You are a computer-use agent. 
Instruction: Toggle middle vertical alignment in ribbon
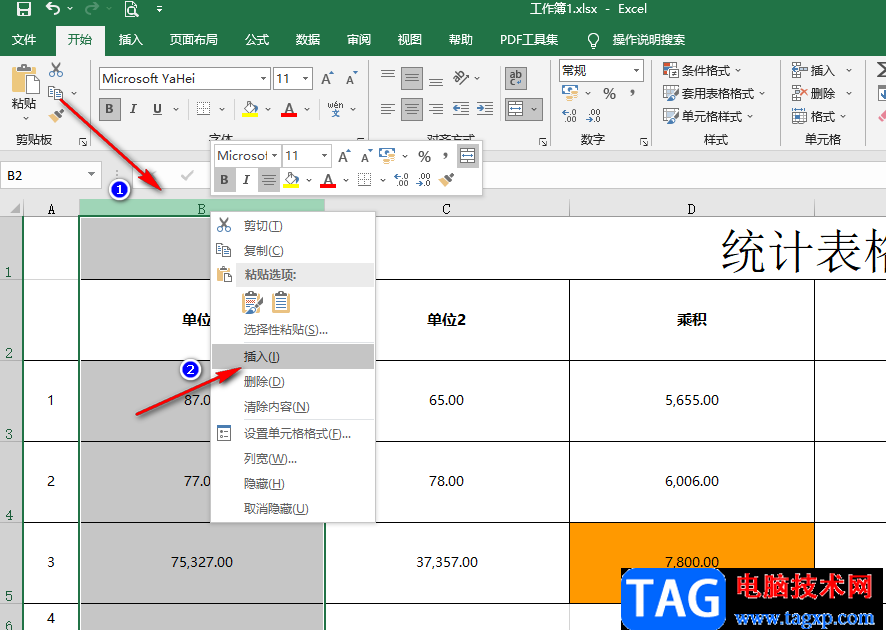point(412,79)
